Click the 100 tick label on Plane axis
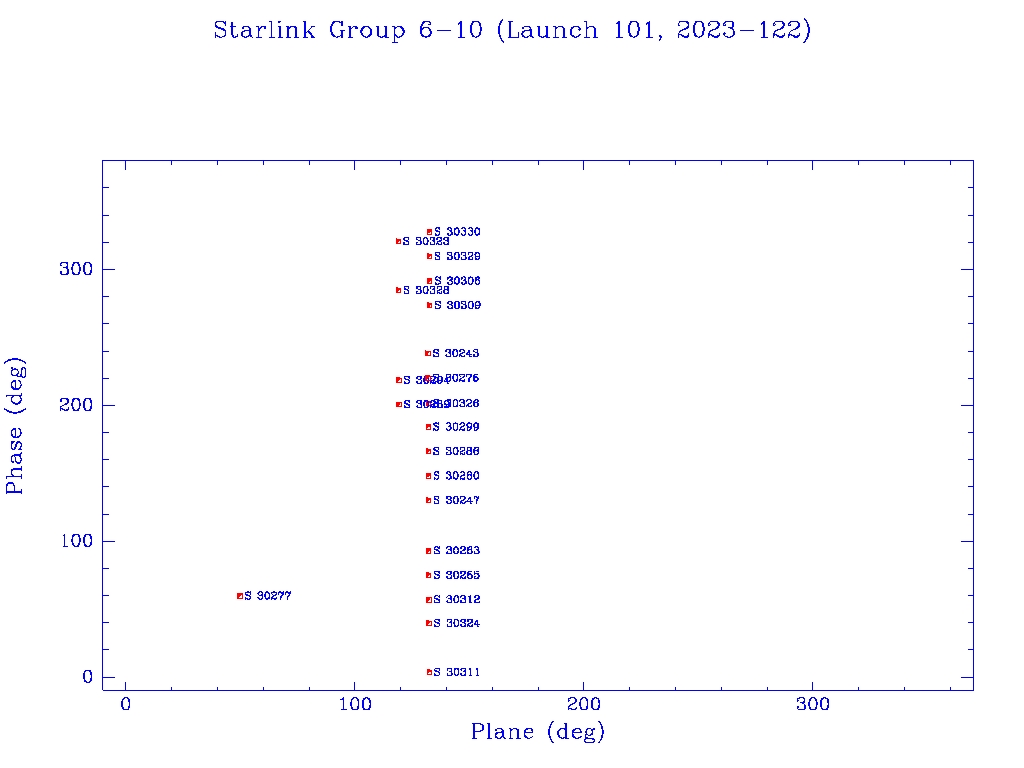The width and height of the screenshot is (1024, 768). (355, 705)
